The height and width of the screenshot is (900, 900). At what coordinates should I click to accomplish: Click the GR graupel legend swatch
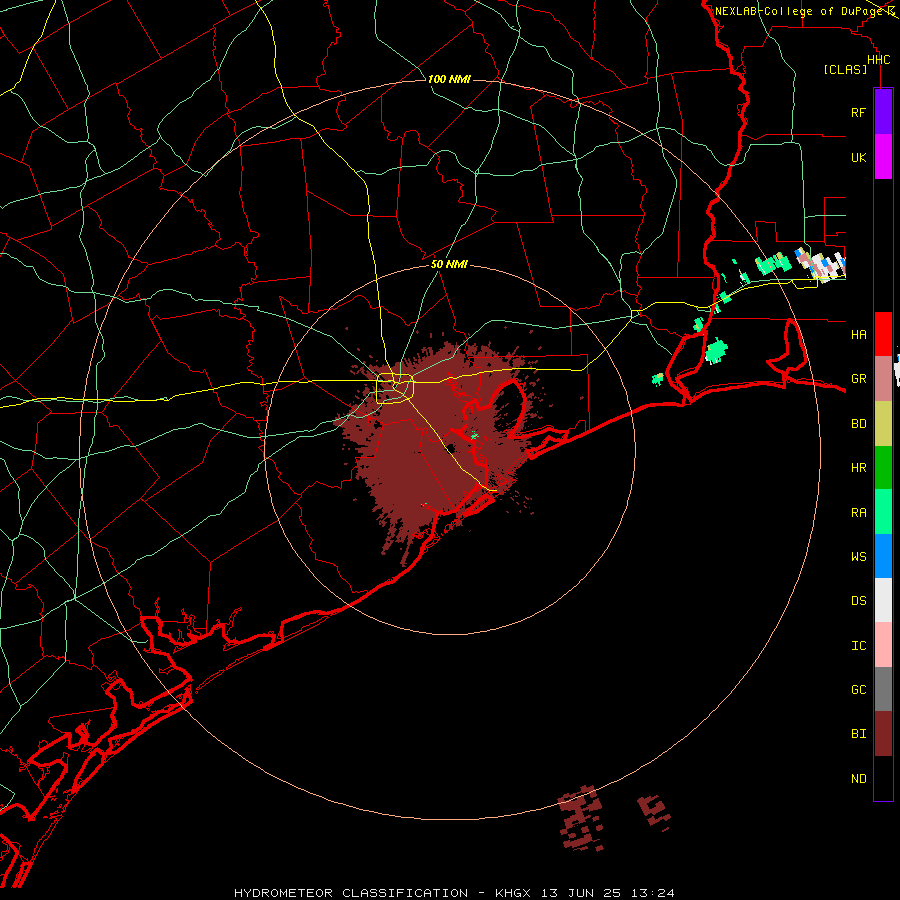[x=883, y=379]
